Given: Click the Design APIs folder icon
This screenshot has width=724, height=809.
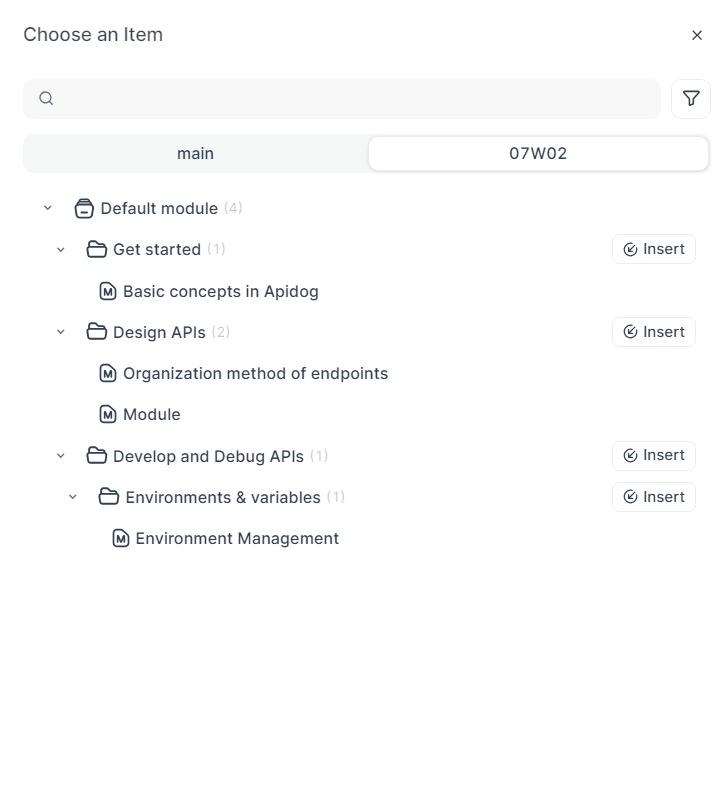Looking at the screenshot, I should click(97, 332).
